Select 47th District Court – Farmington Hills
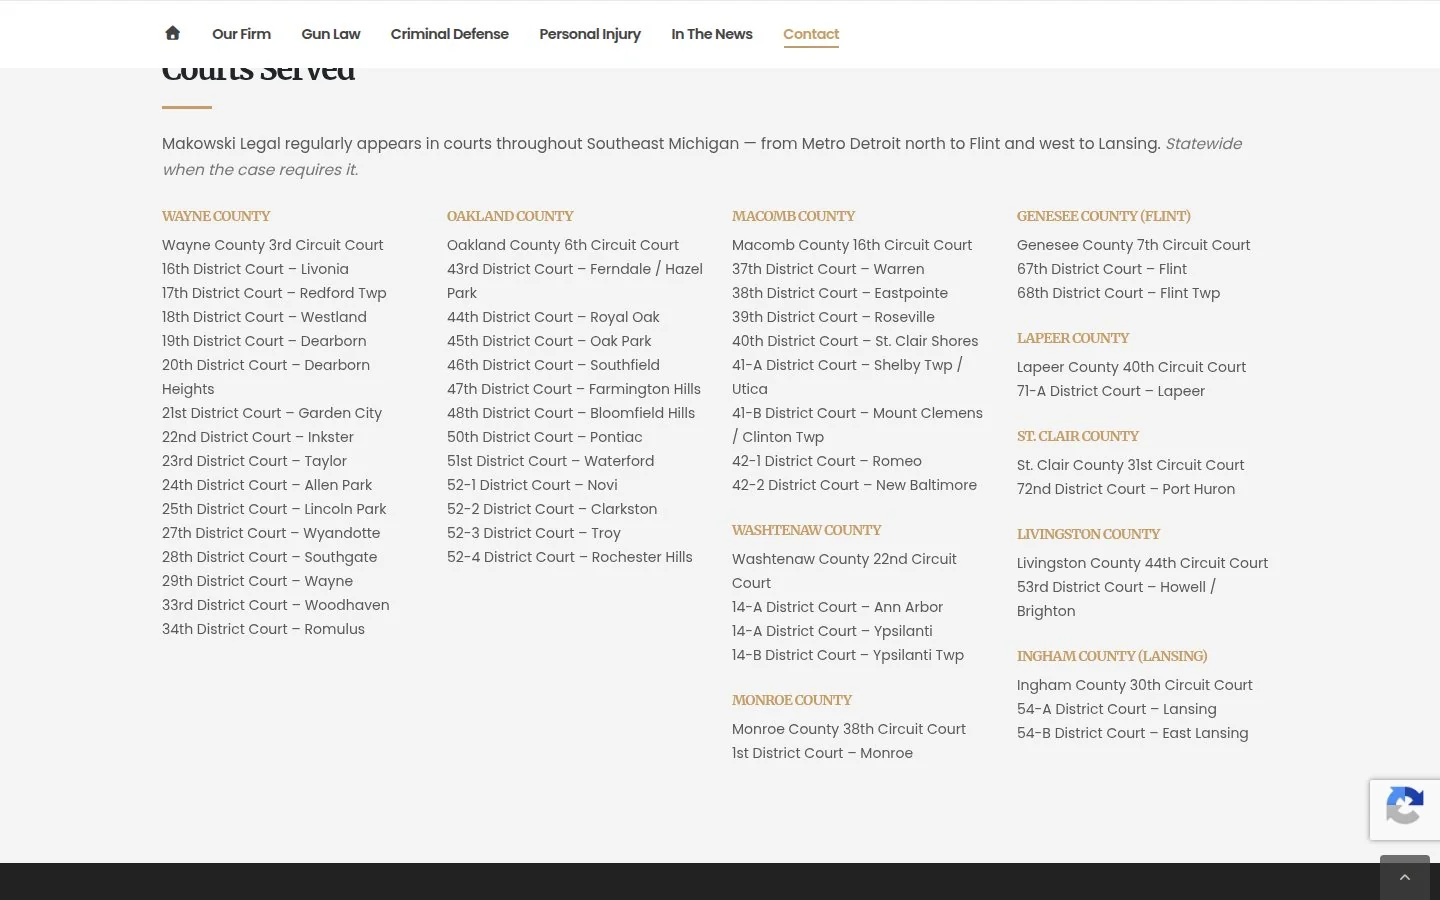This screenshot has height=900, width=1440. click(574, 389)
